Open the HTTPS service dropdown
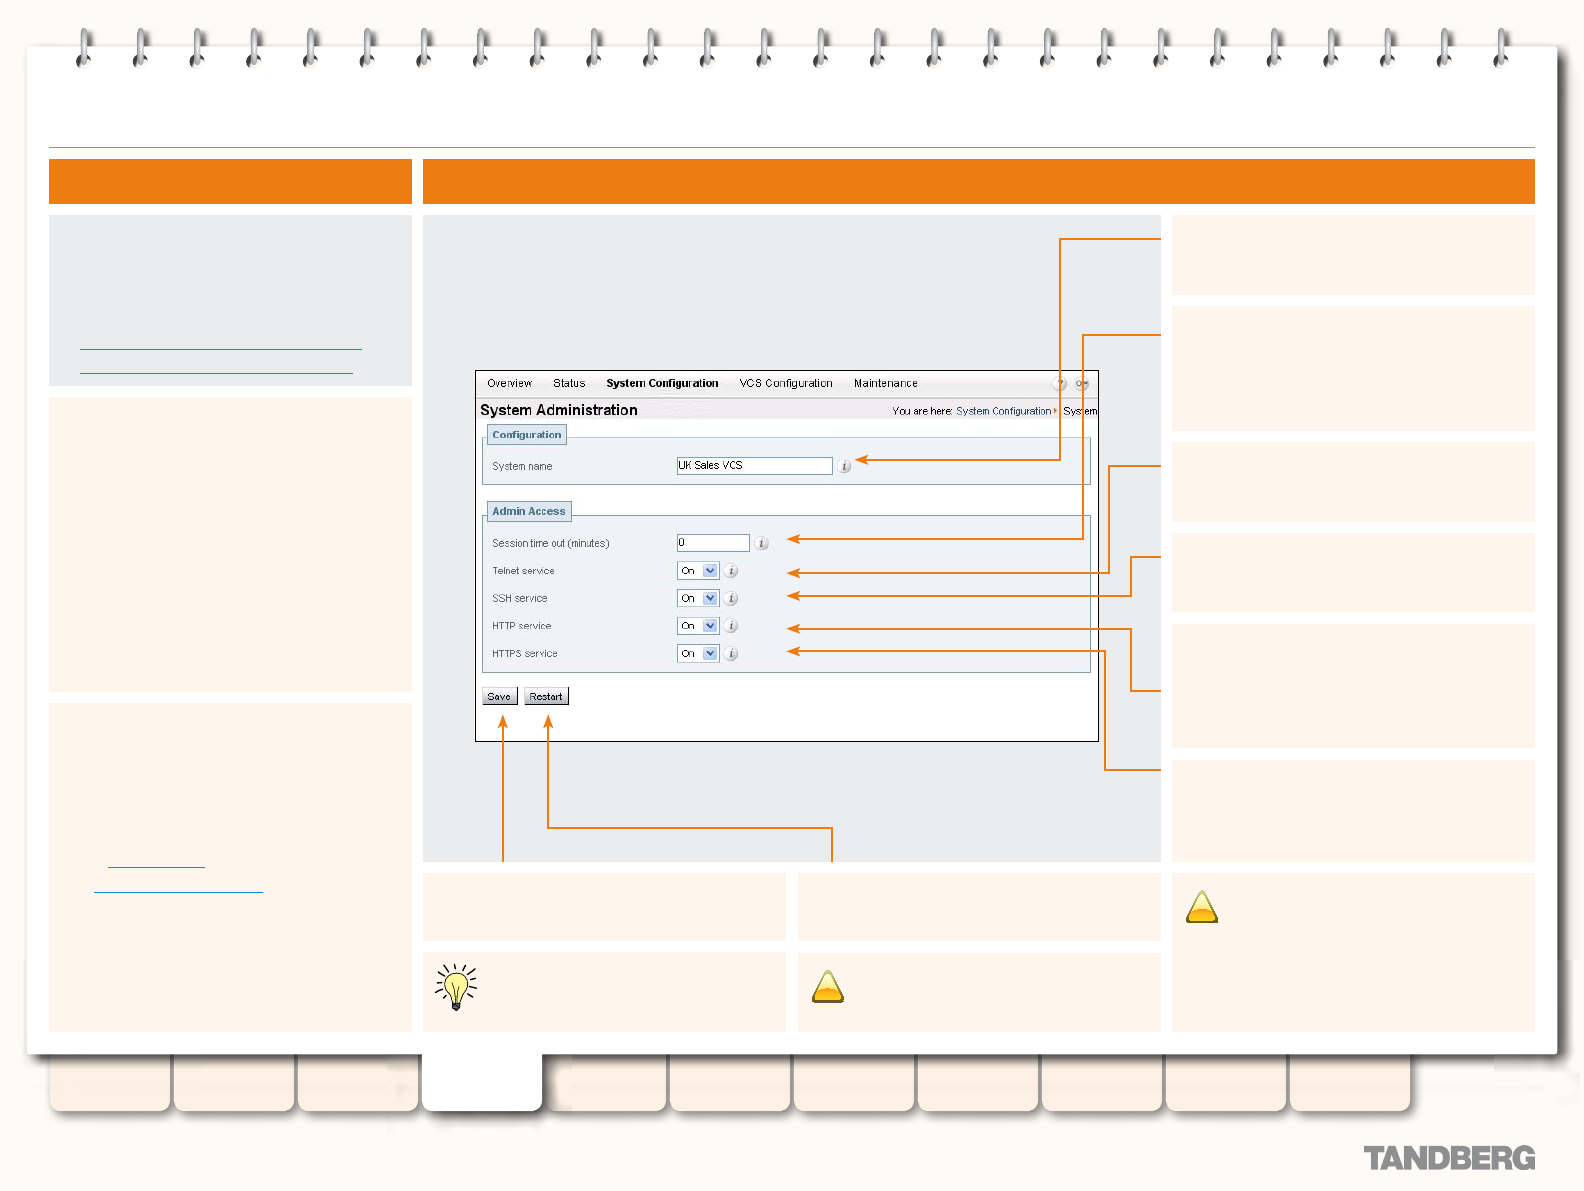 click(x=698, y=653)
